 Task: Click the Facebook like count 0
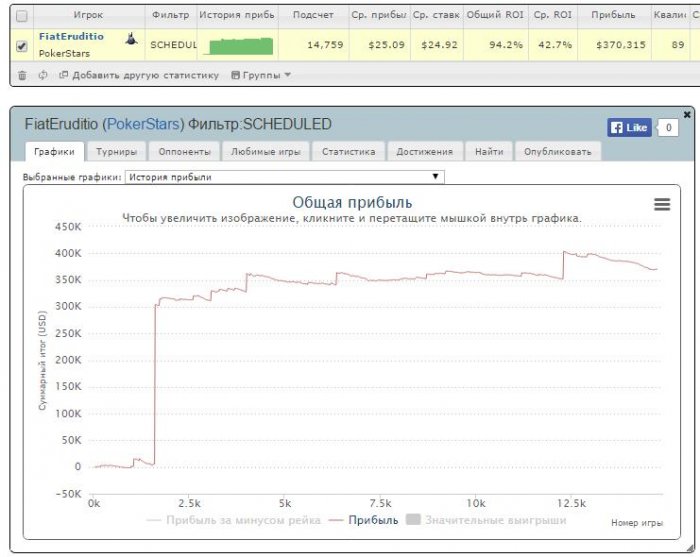pos(668,128)
